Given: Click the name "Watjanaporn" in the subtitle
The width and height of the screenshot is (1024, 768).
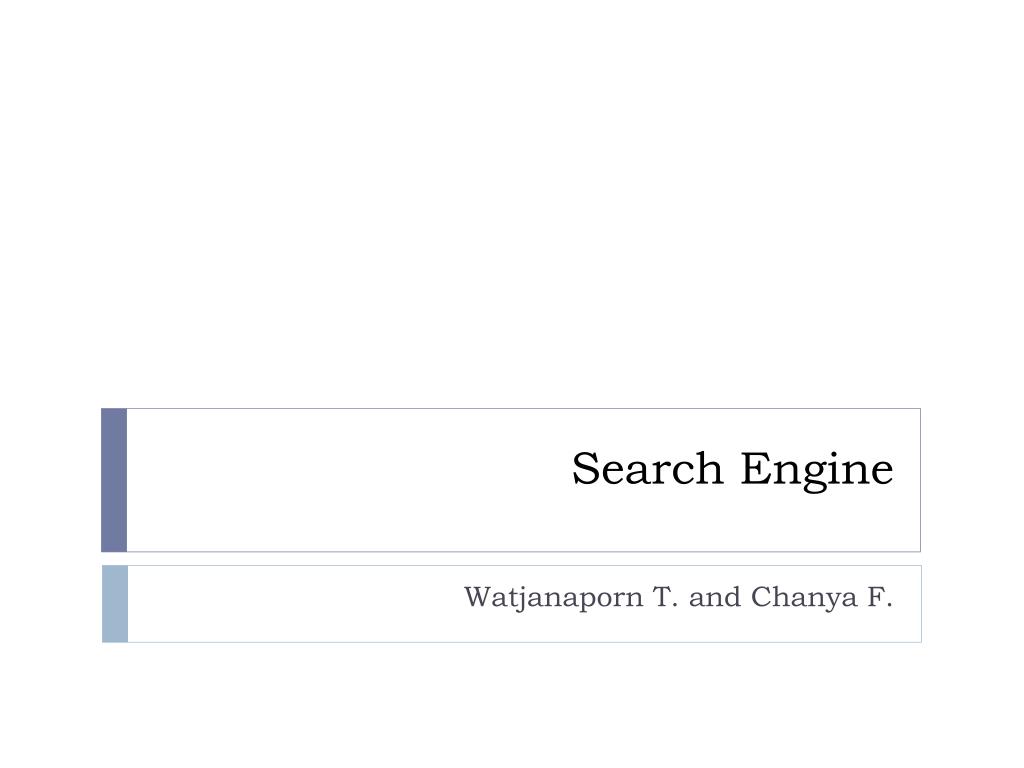Looking at the screenshot, I should click(x=553, y=598).
